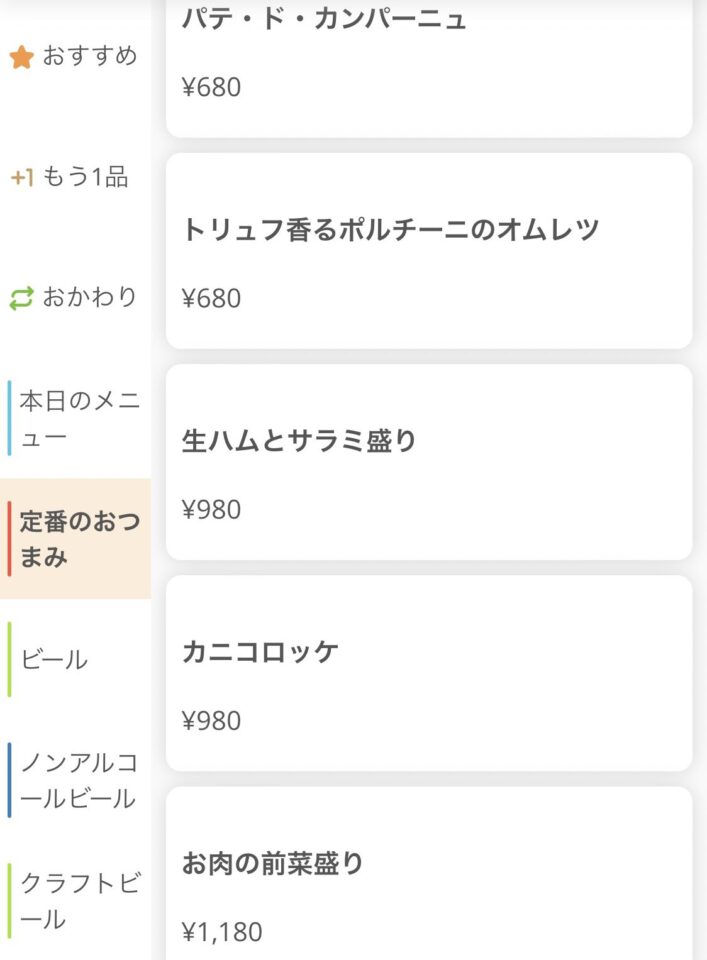This screenshot has width=707, height=960.
Task: Tap the ¥980 price under カニコロッケ
Action: [x=211, y=721]
